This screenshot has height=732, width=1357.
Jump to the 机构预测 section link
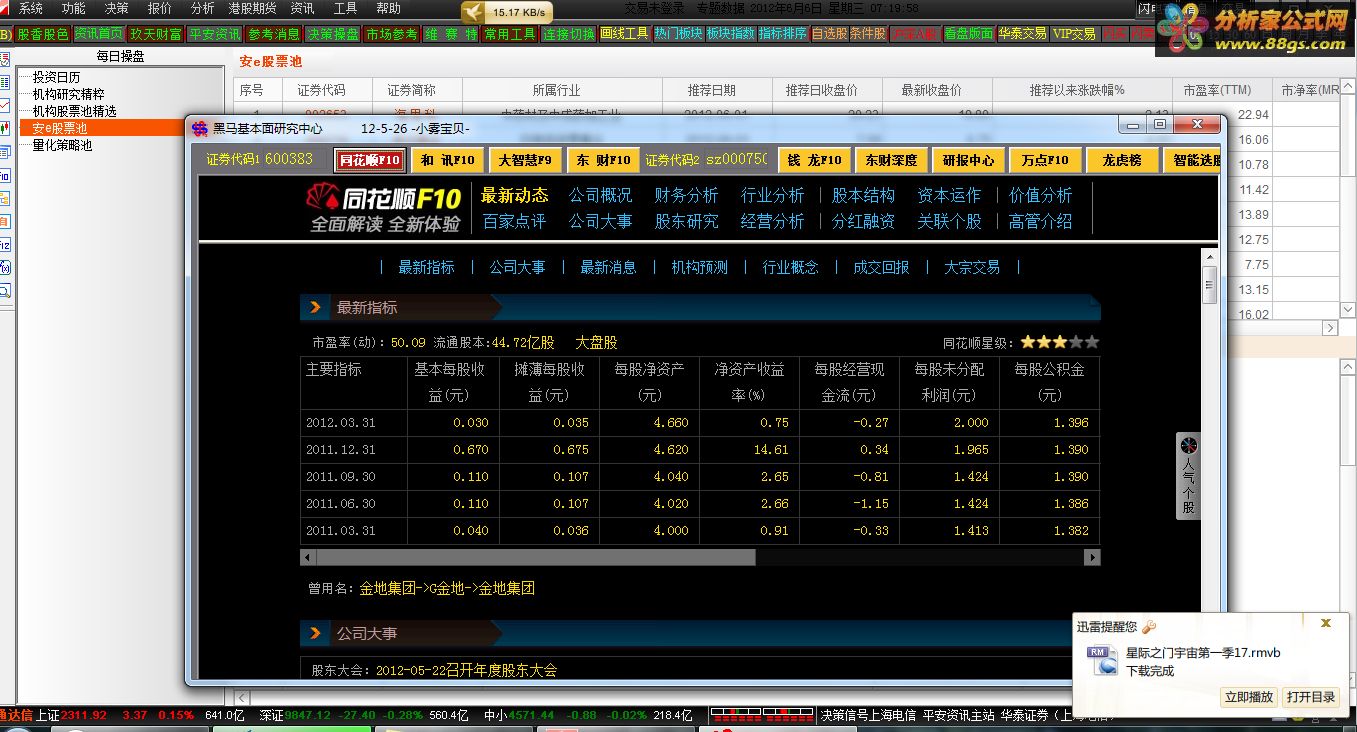[x=700, y=267]
